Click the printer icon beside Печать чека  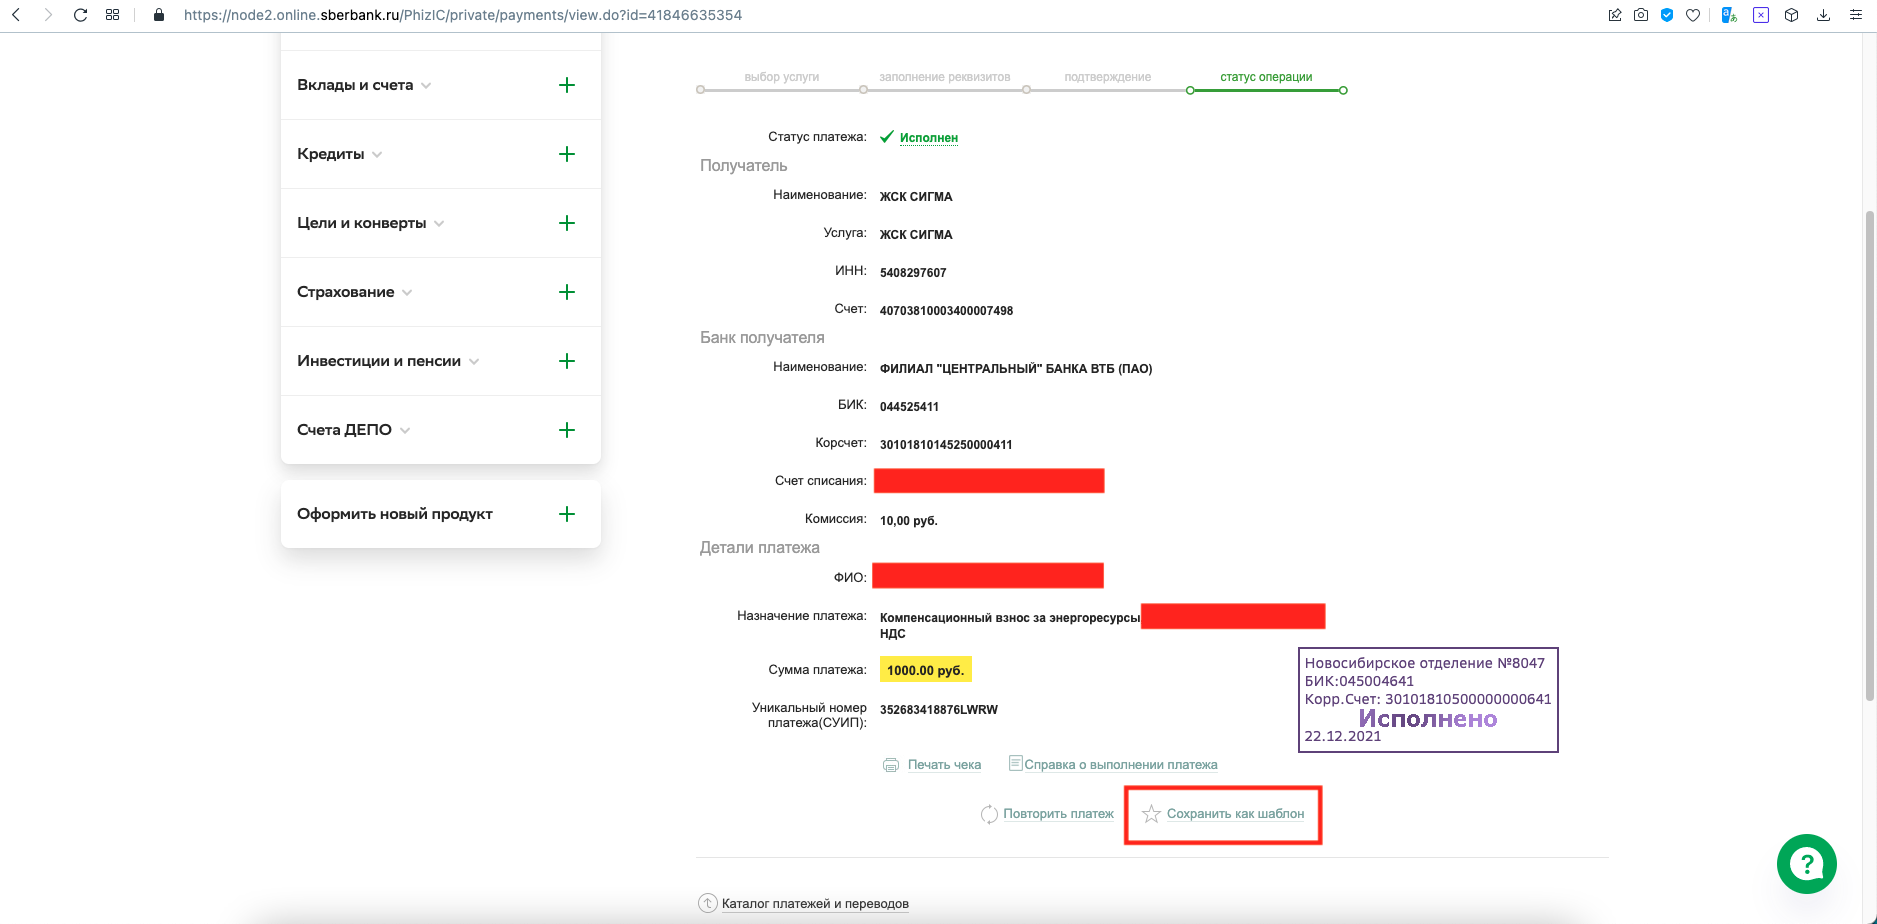point(891,765)
